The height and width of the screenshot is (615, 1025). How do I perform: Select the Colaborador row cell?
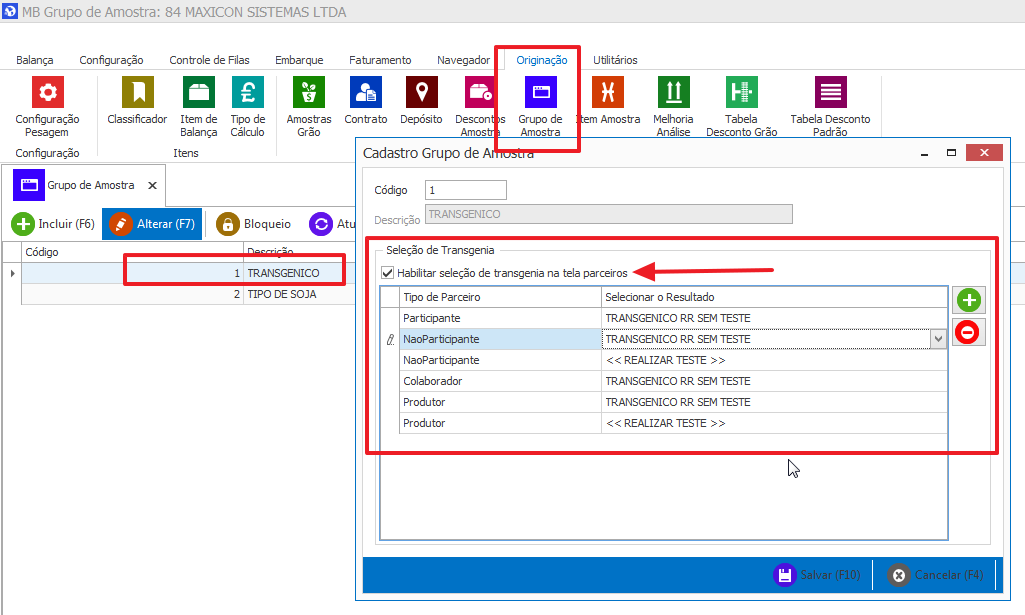pos(500,381)
